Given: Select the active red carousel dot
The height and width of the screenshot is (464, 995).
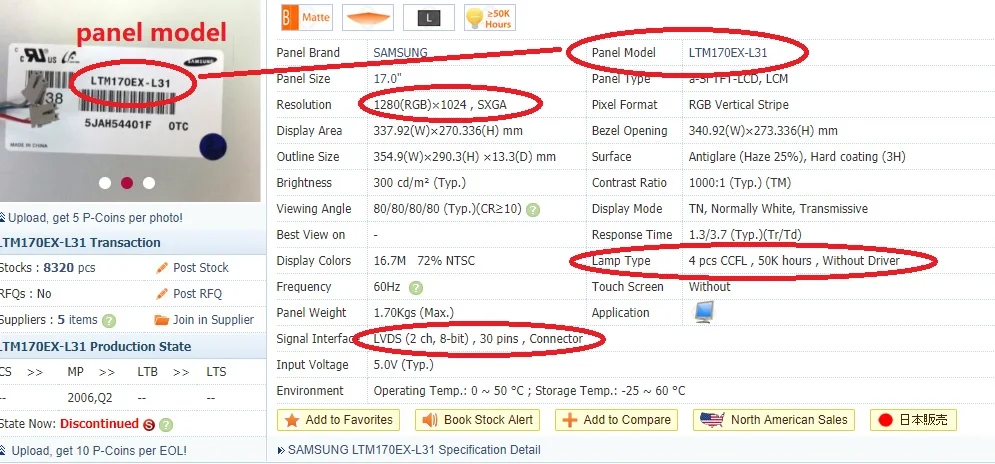Looking at the screenshot, I should (x=127, y=183).
